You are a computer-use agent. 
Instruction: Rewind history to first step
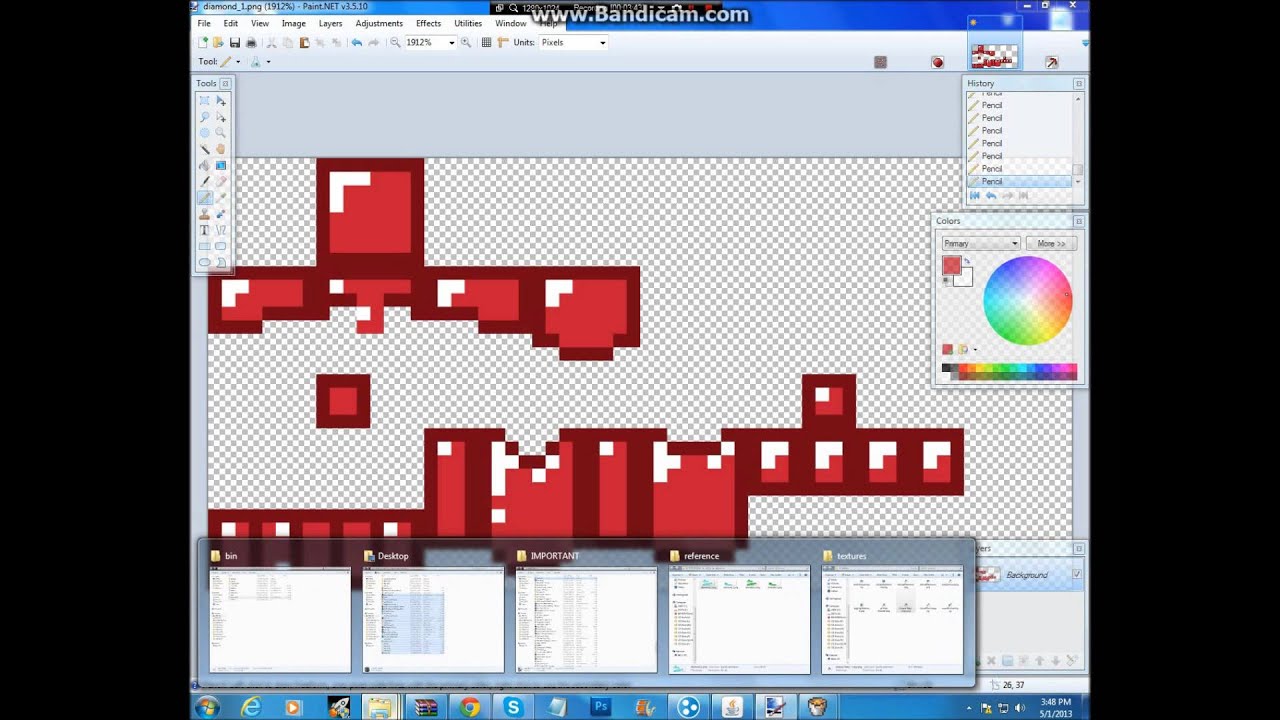point(975,196)
